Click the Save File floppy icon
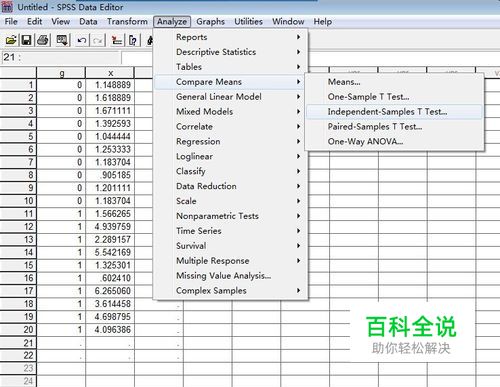The image size is (500, 387). (x=26, y=40)
